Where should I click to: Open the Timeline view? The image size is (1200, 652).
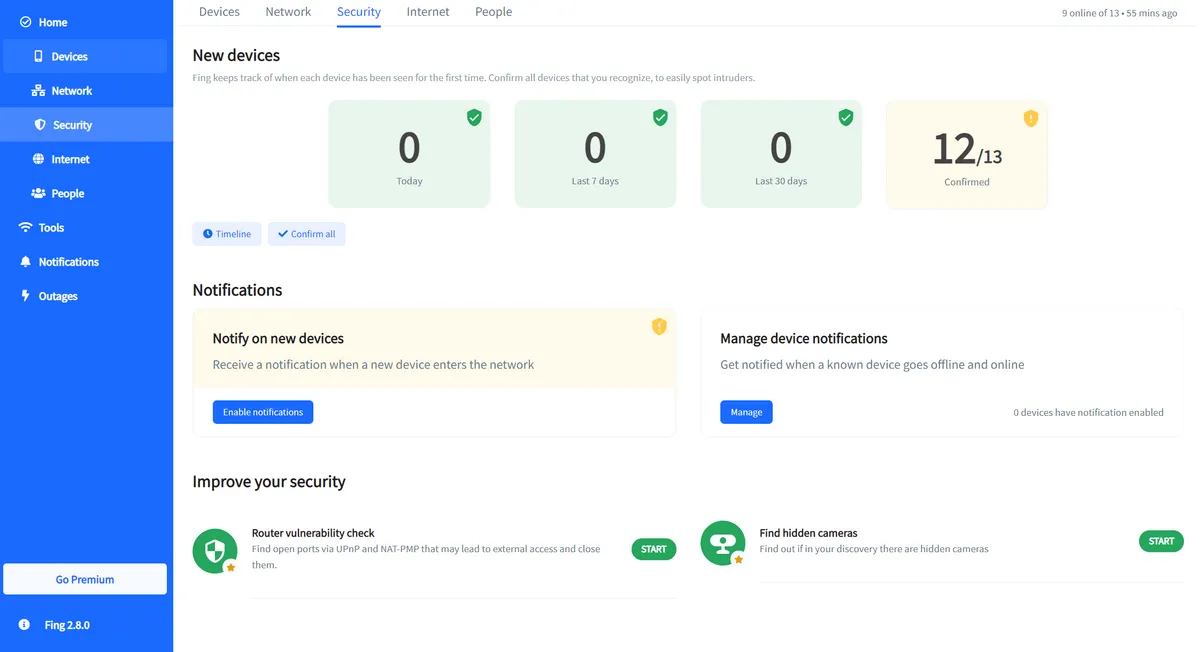pos(227,234)
